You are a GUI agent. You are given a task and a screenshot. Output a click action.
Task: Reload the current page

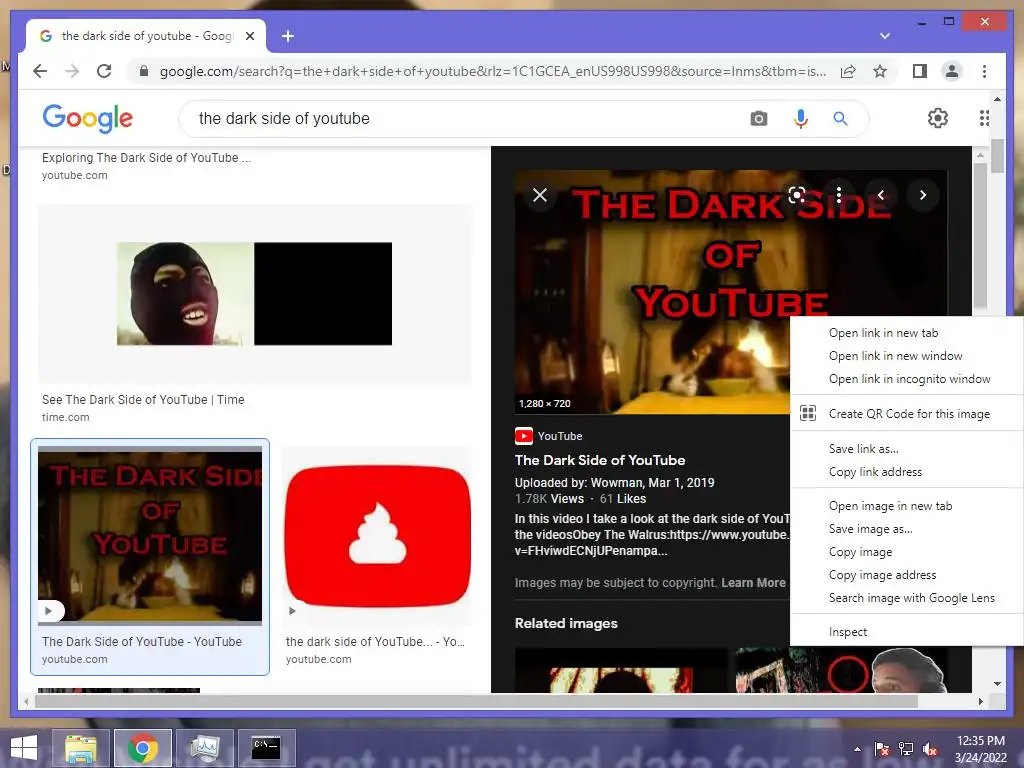104,71
